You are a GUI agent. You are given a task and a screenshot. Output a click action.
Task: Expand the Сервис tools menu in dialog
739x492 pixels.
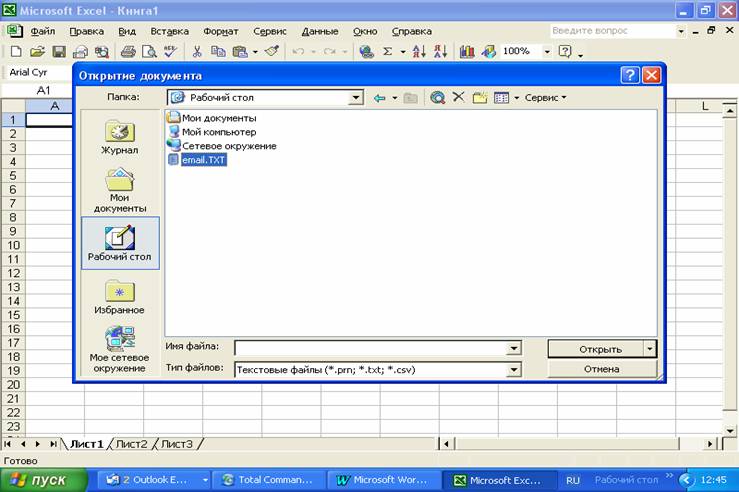point(545,98)
